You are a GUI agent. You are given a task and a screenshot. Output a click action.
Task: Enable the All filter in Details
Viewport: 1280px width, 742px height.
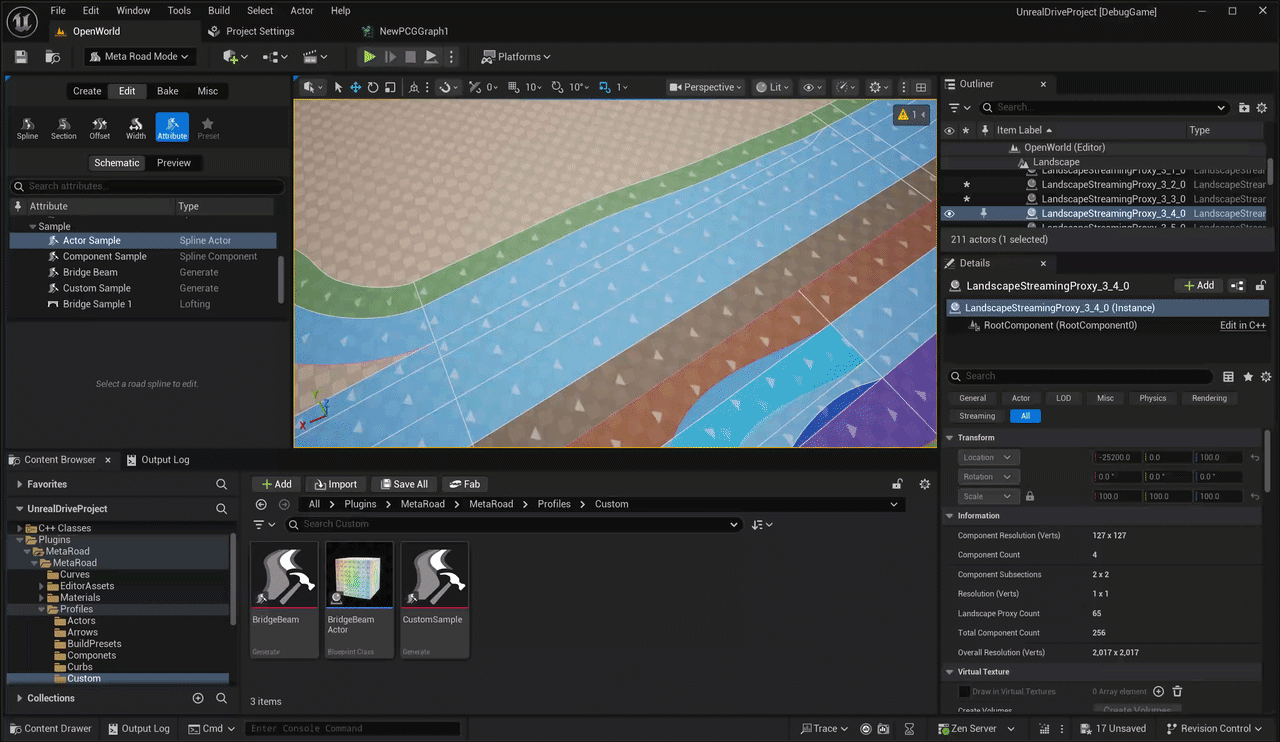(x=1025, y=416)
